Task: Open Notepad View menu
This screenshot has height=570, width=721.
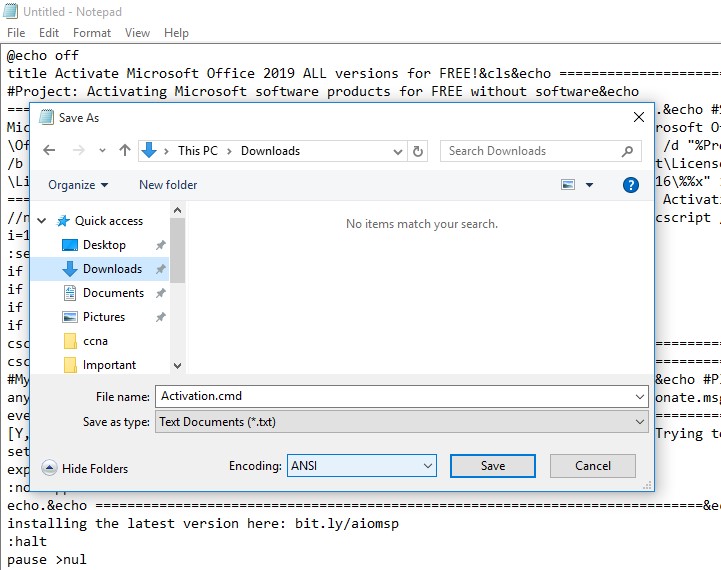Action: coord(137,33)
